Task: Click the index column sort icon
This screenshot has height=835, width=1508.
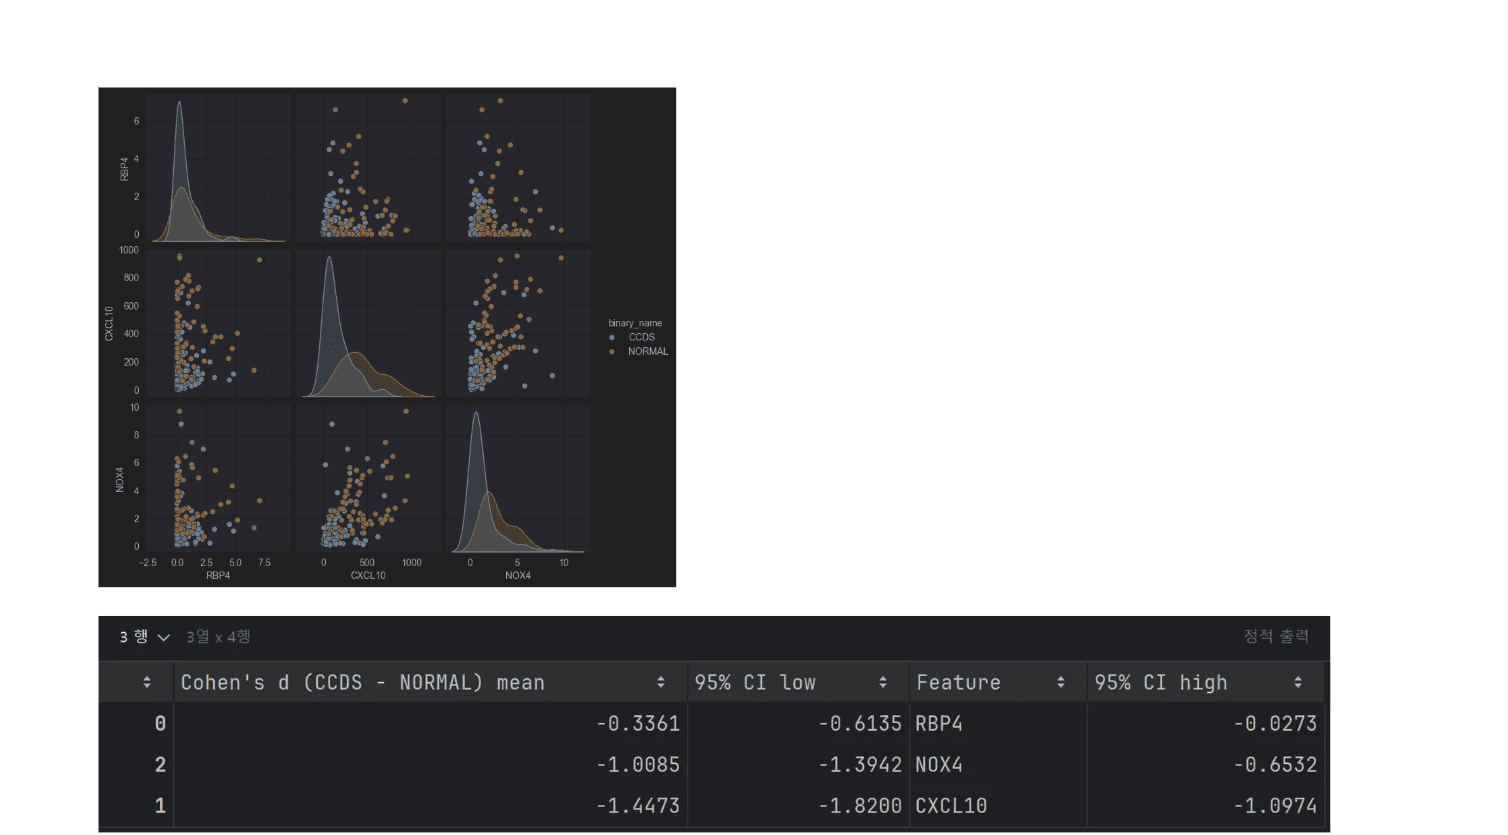Action: [x=147, y=682]
